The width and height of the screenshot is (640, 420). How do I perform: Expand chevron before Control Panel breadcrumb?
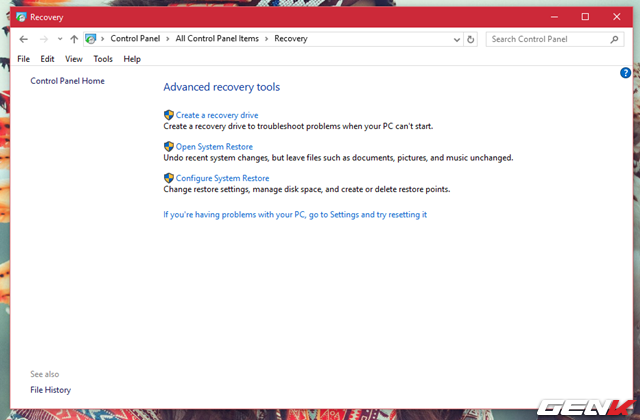click(x=102, y=39)
